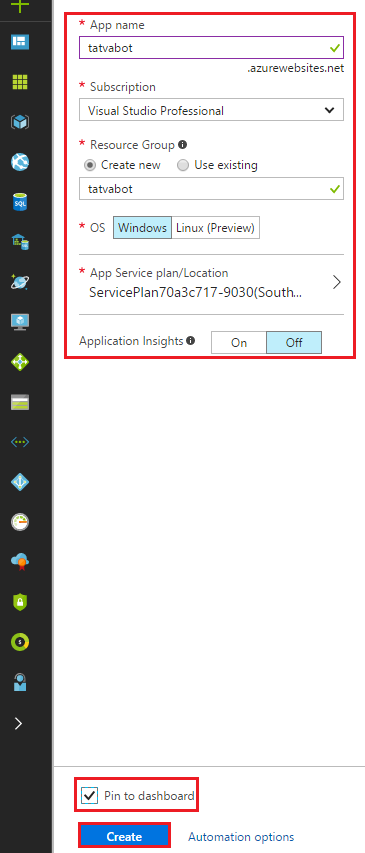The height and width of the screenshot is (853, 365).
Task: Open Load balancers green diamond icon
Action: tap(20, 362)
